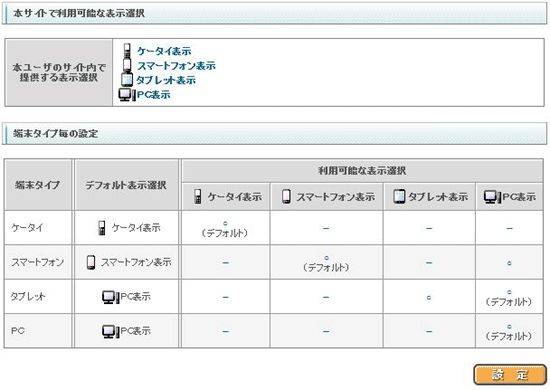
Task: Click the phone icon in ケータイ表示 column header
Action: click(x=198, y=197)
